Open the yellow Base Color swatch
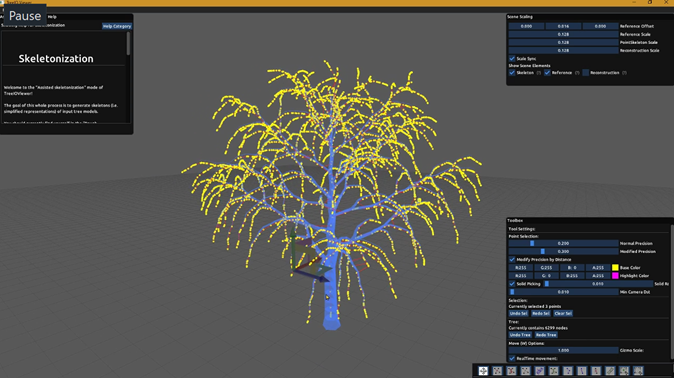Viewport: 674px width, 378px height. (x=615, y=267)
